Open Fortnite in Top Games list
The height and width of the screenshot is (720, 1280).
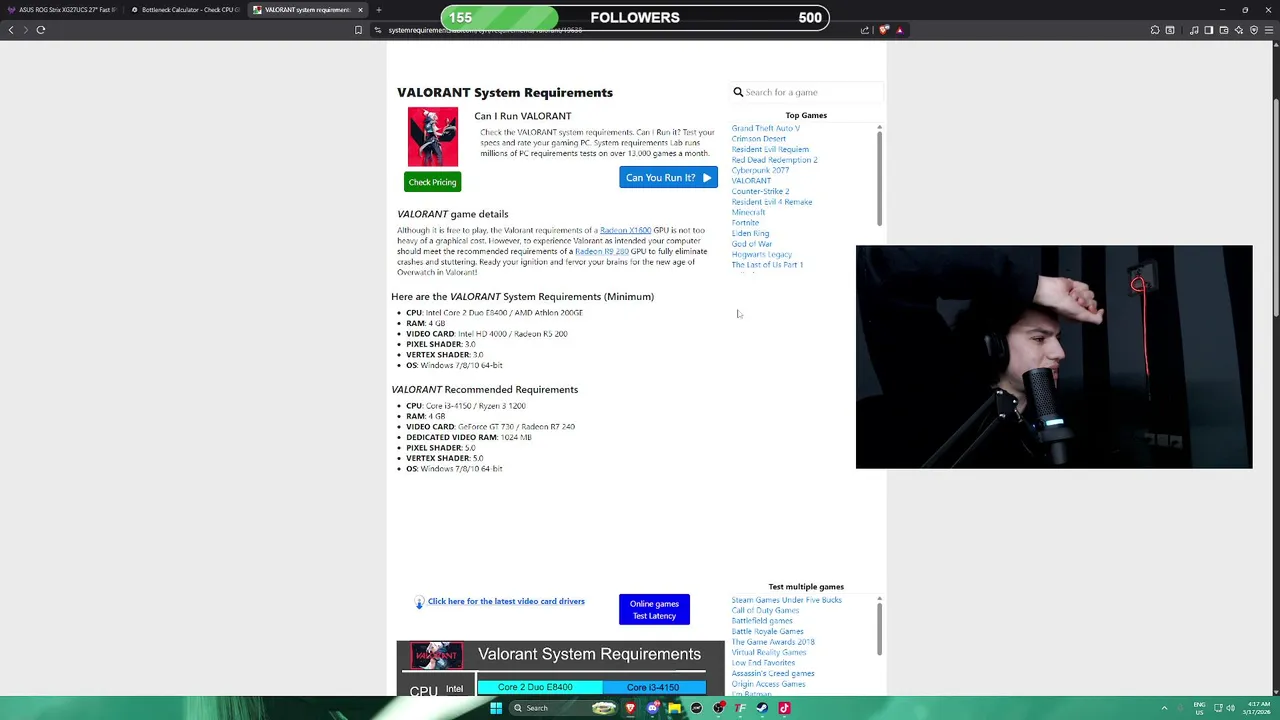click(745, 223)
